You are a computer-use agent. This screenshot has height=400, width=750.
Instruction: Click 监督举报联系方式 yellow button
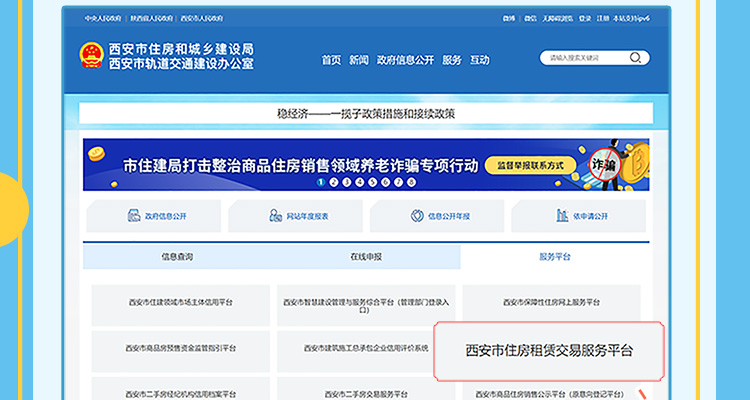[x=530, y=166]
